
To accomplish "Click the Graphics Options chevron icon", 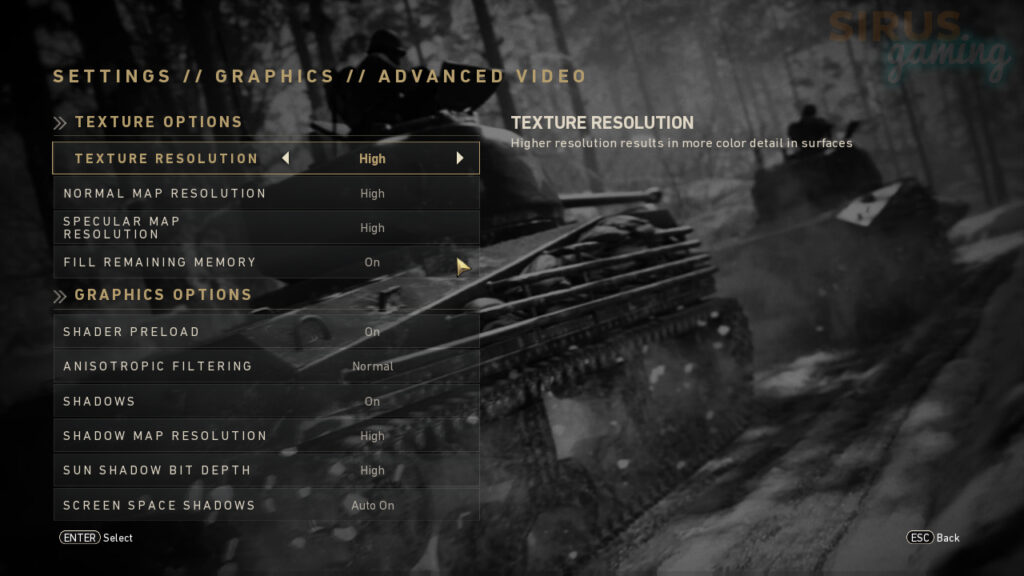I will click(x=60, y=296).
